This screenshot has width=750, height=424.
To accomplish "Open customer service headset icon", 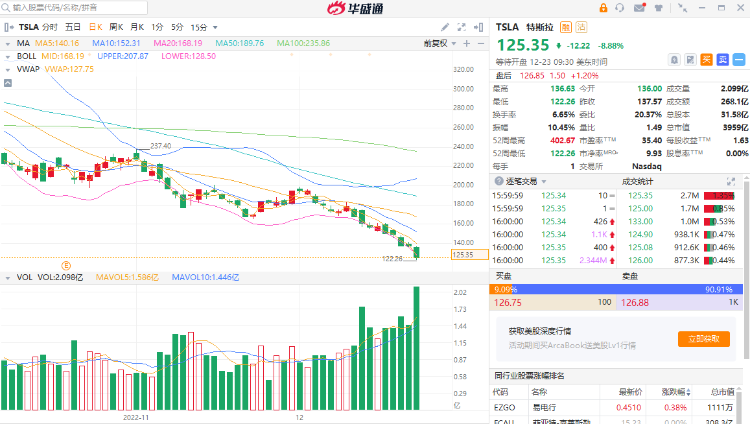I will pos(620,8).
